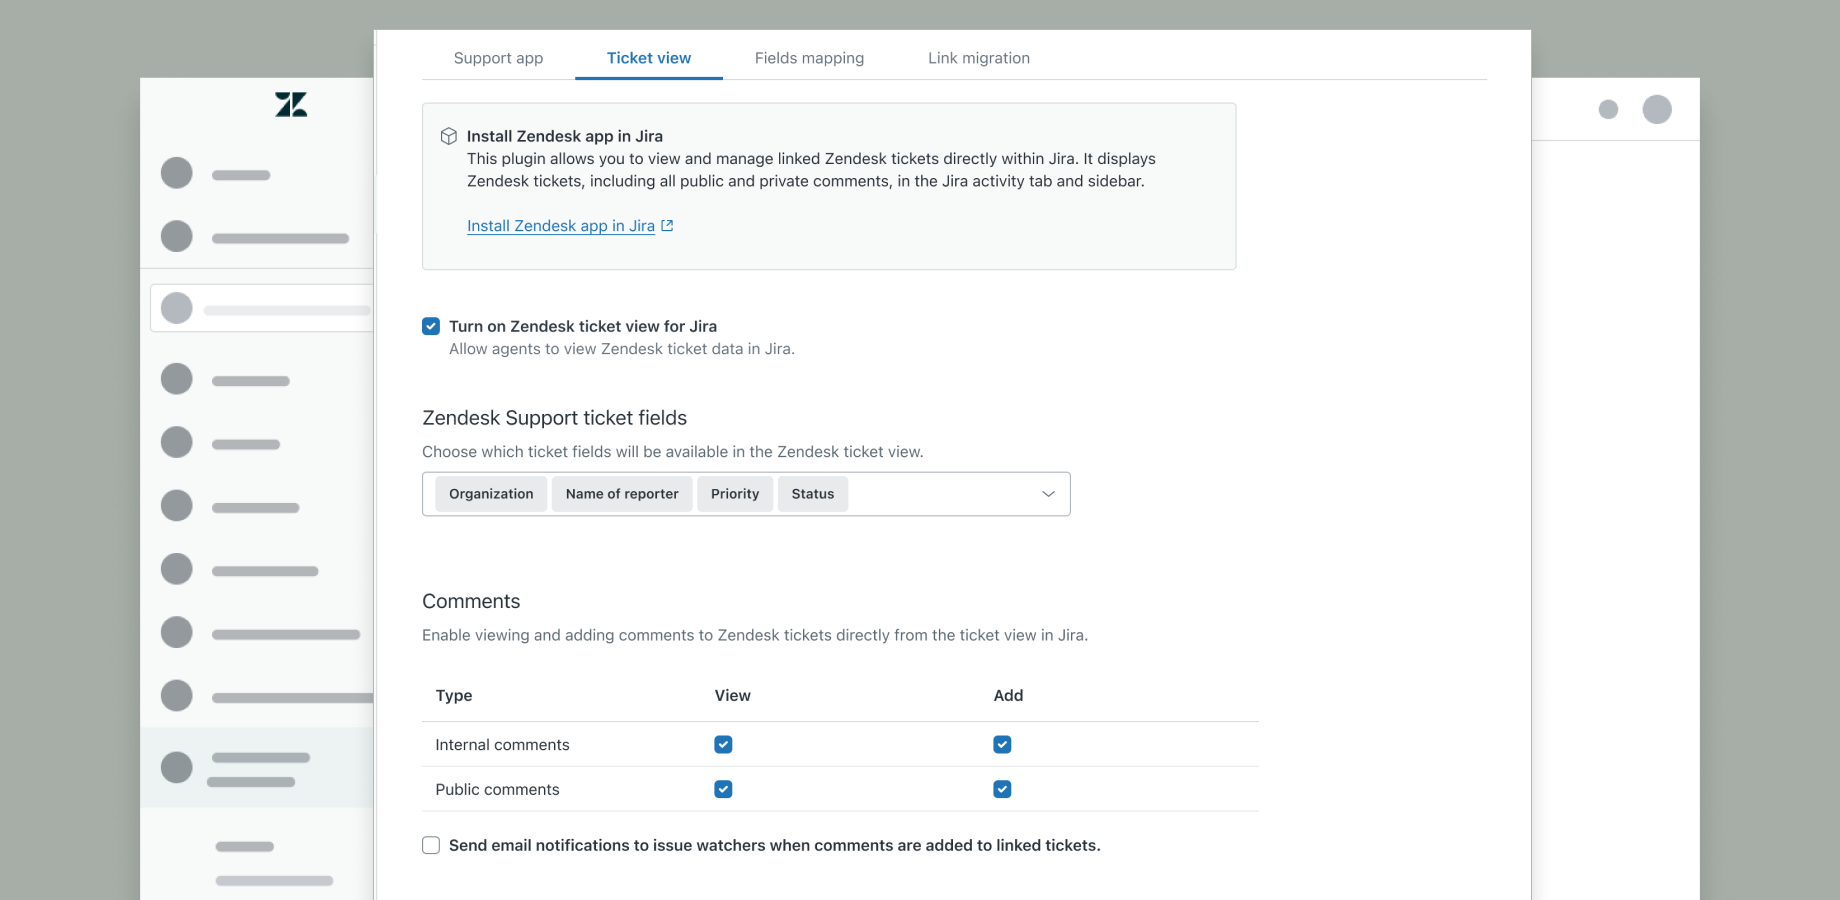This screenshot has height=900, width=1840.
Task: Open the Fields mapping tab
Action: point(809,58)
